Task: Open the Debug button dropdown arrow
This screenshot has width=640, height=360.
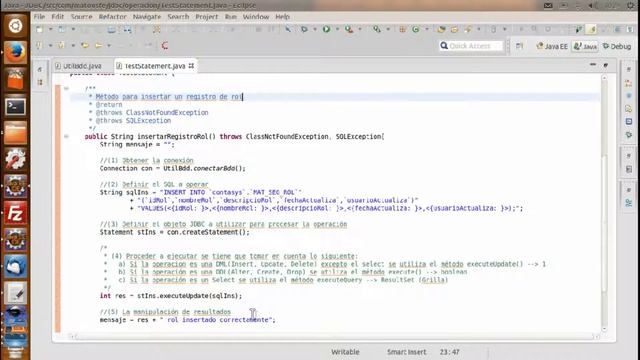Action: pos(315,29)
